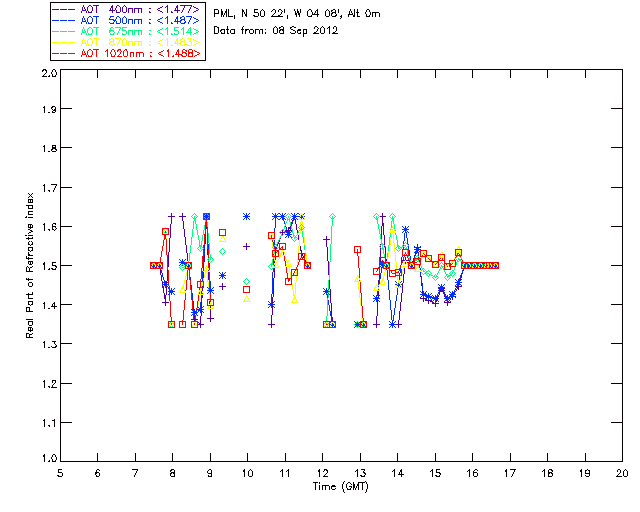Click the y-axis tick label "1.3"

coord(49,344)
